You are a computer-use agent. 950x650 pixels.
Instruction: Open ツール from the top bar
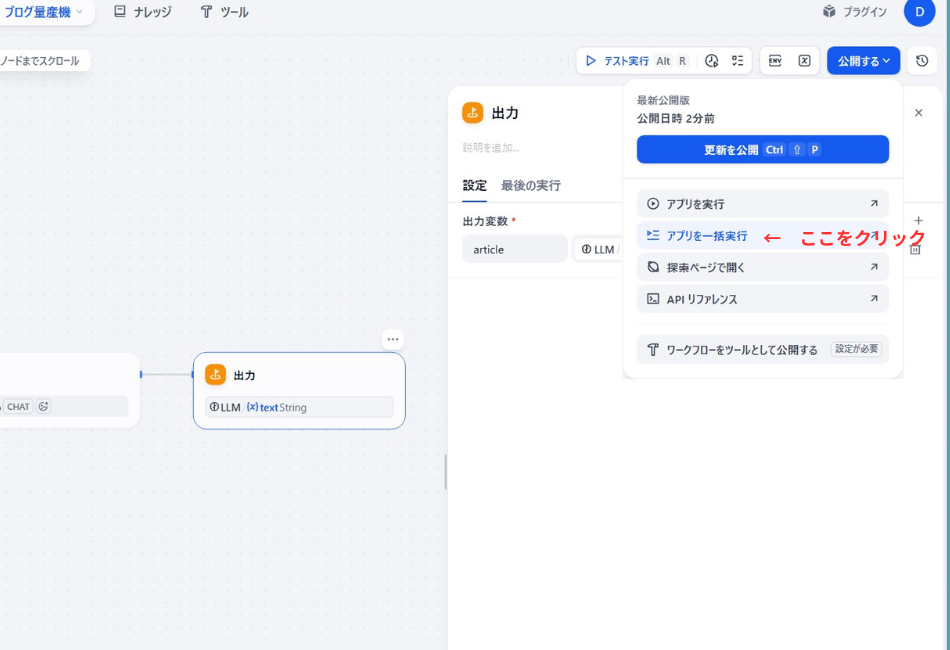point(225,13)
